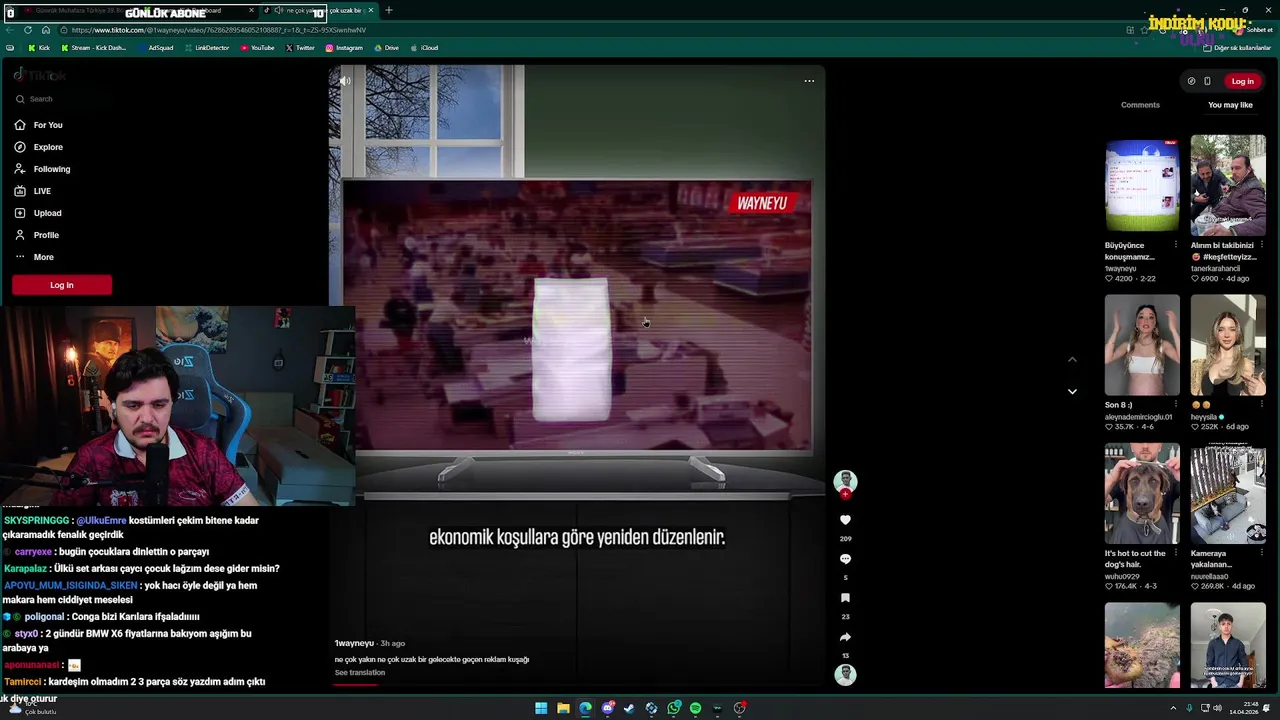Open the LIVE section
This screenshot has width=1280, height=720.
click(x=32, y=191)
